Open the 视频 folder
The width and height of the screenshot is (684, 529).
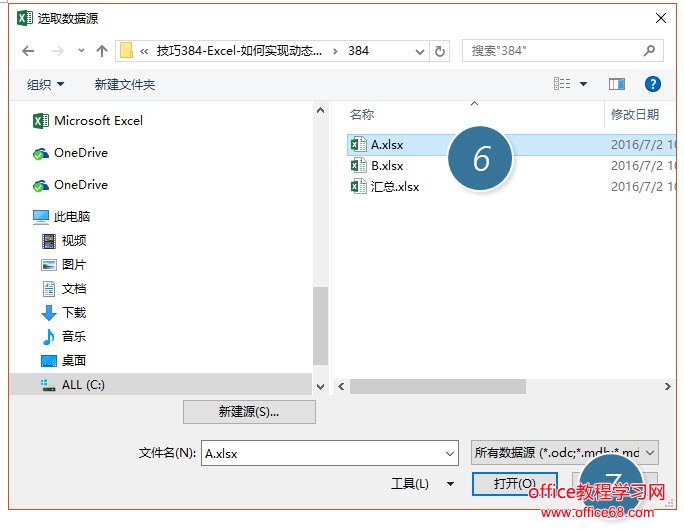pos(64,241)
